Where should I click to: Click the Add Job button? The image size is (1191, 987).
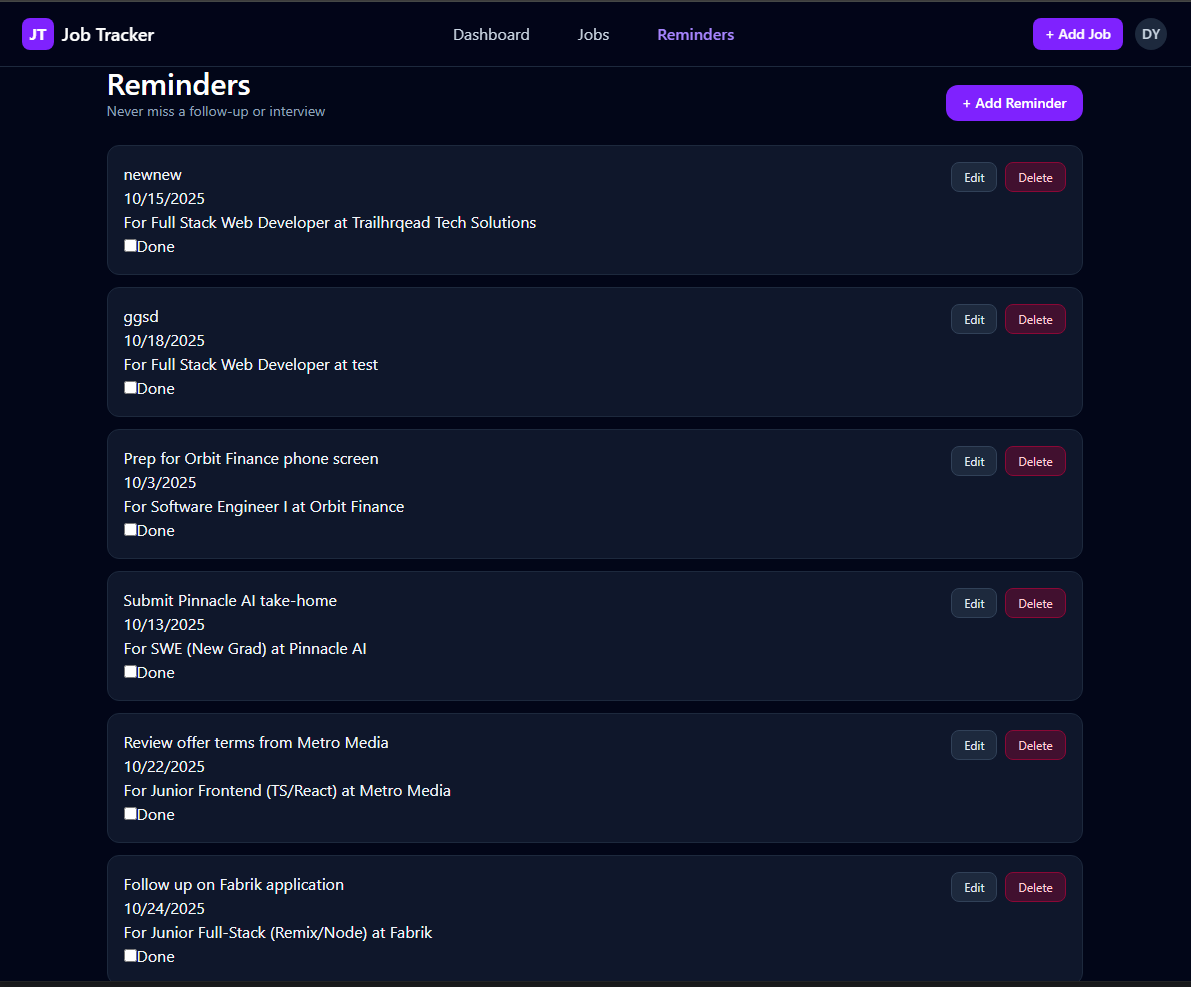click(1077, 34)
